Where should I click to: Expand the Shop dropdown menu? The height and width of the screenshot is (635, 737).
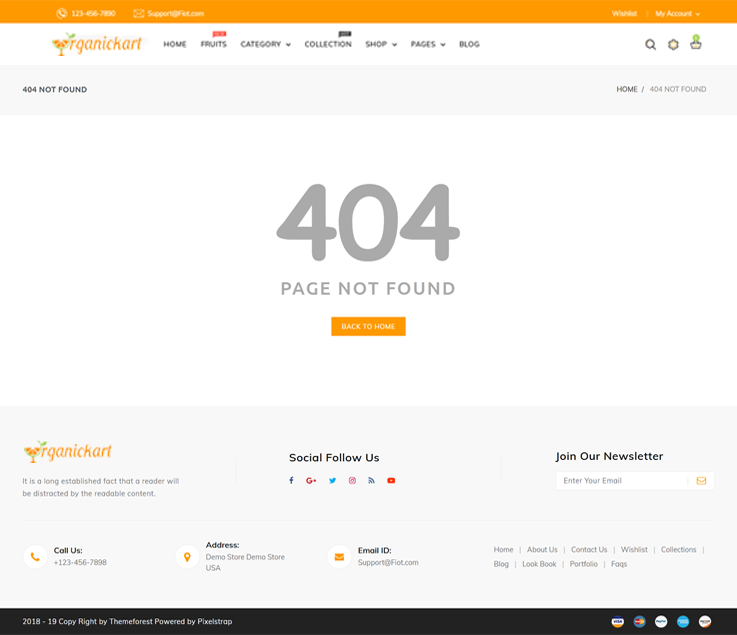tap(380, 44)
